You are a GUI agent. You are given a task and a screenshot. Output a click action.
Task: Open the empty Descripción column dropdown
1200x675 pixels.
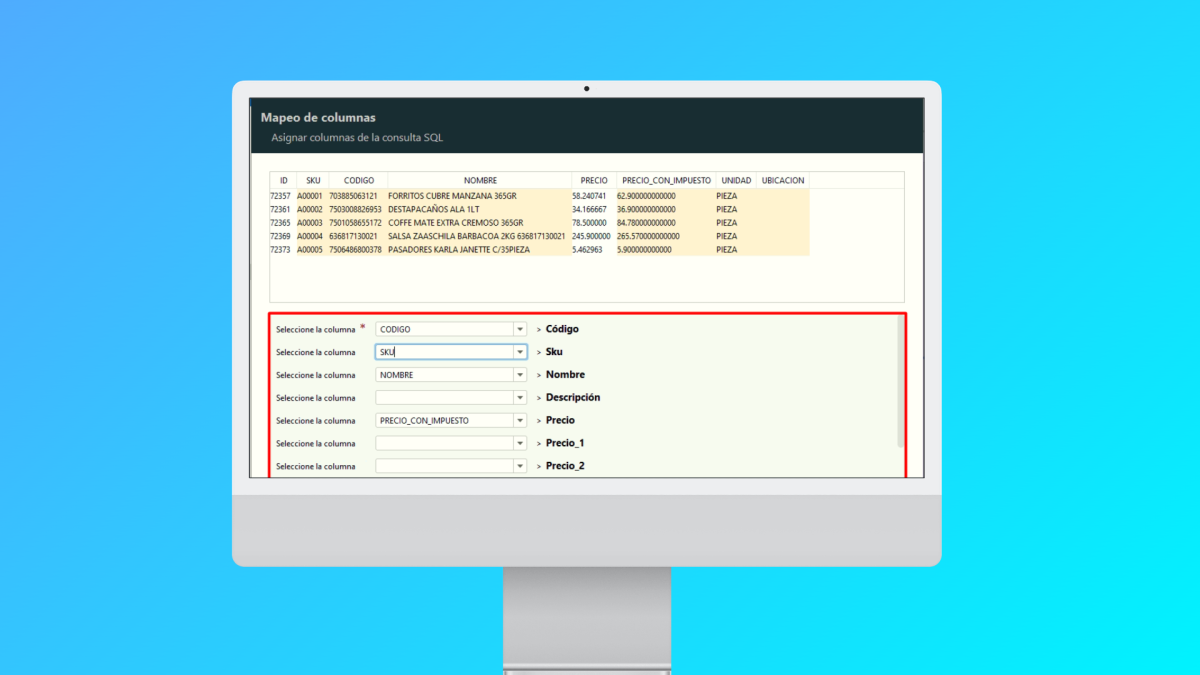(519, 398)
